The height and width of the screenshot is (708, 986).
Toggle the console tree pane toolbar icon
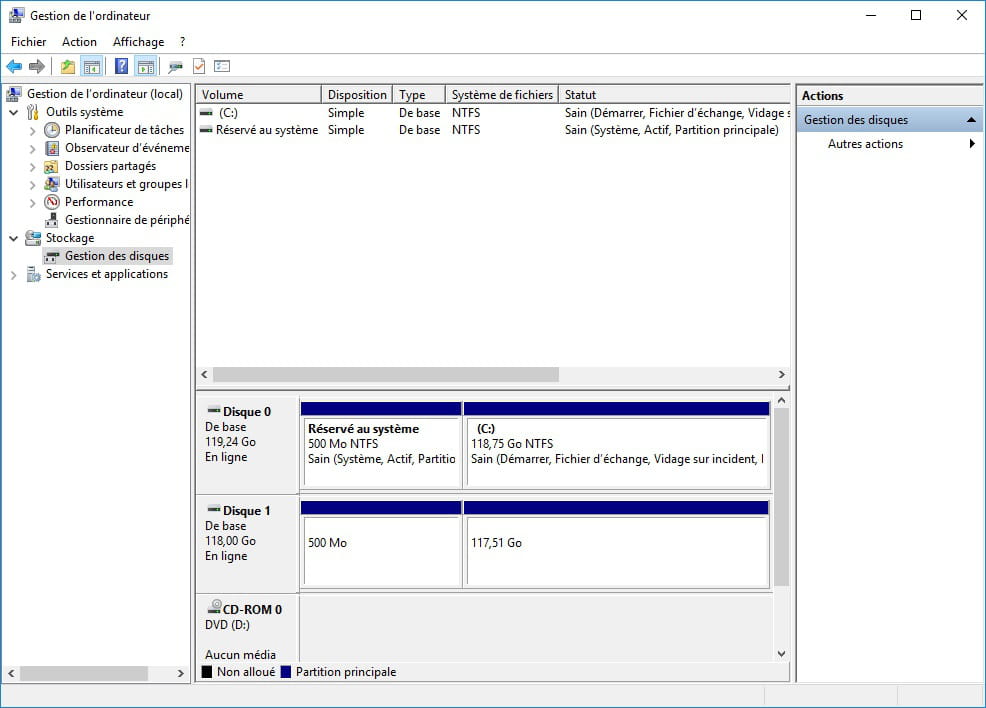pos(92,66)
